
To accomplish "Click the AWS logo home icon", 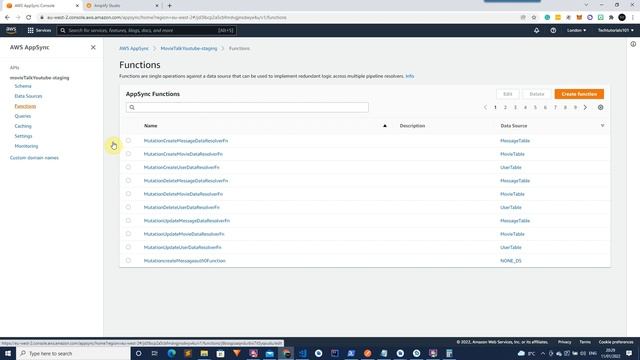I will pyautogui.click(x=11, y=30).
